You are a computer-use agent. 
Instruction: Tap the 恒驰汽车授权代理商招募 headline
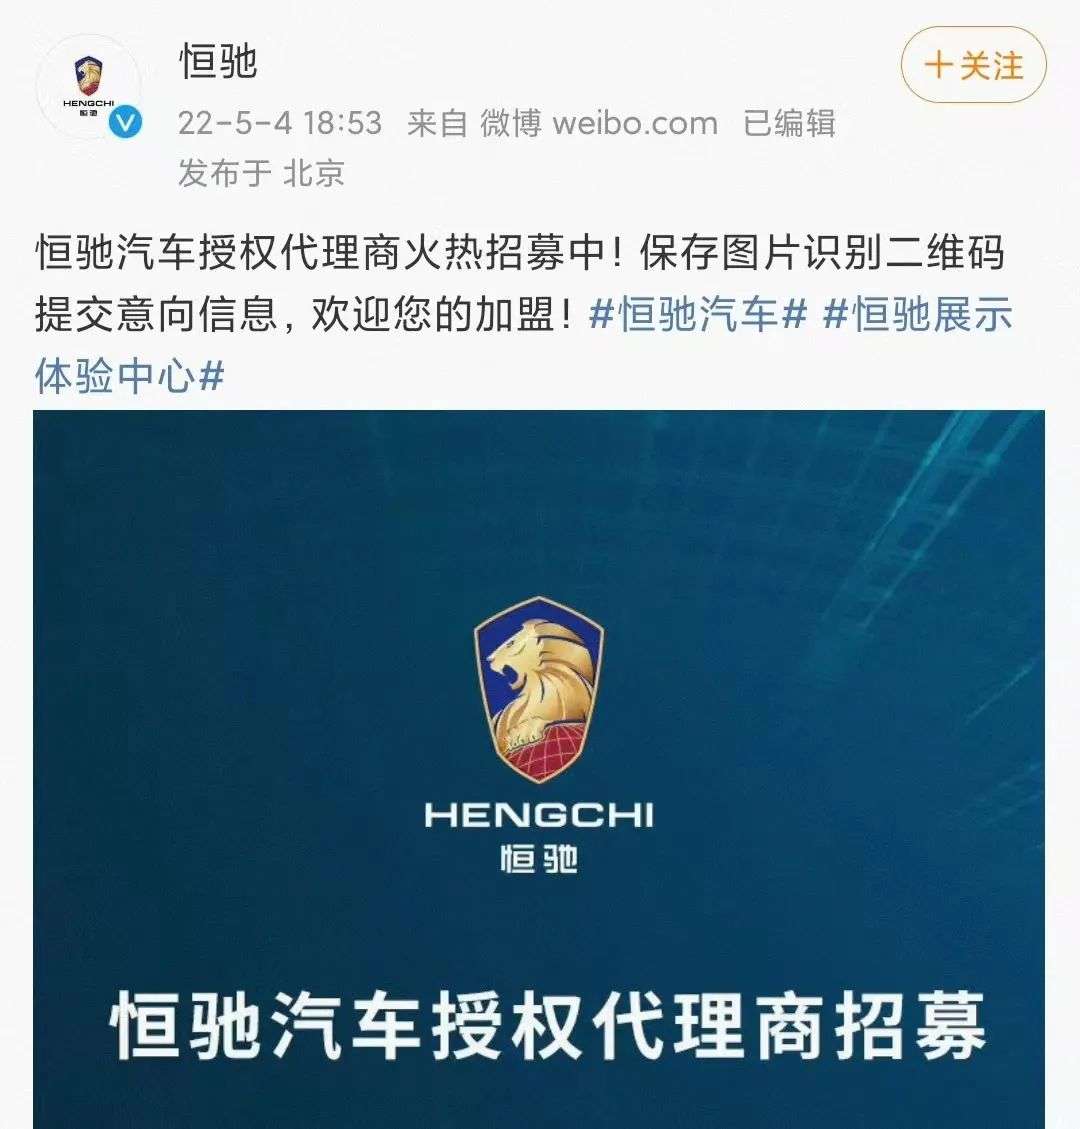(548, 1025)
